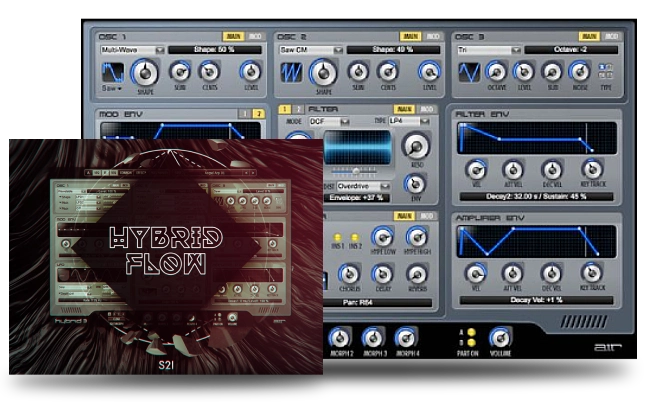Click the OSC 3 MAIN button
Image resolution: width=647 pixels, height=402 pixels.
point(589,36)
